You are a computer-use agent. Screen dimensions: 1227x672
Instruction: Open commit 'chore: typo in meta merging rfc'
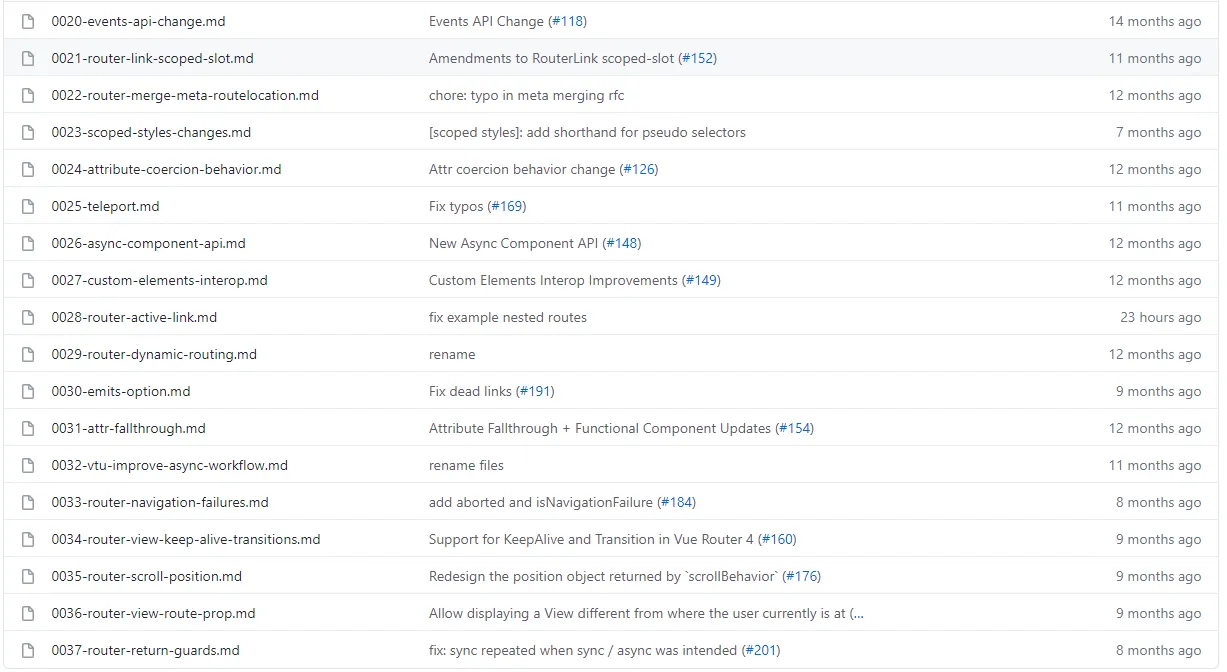point(527,95)
